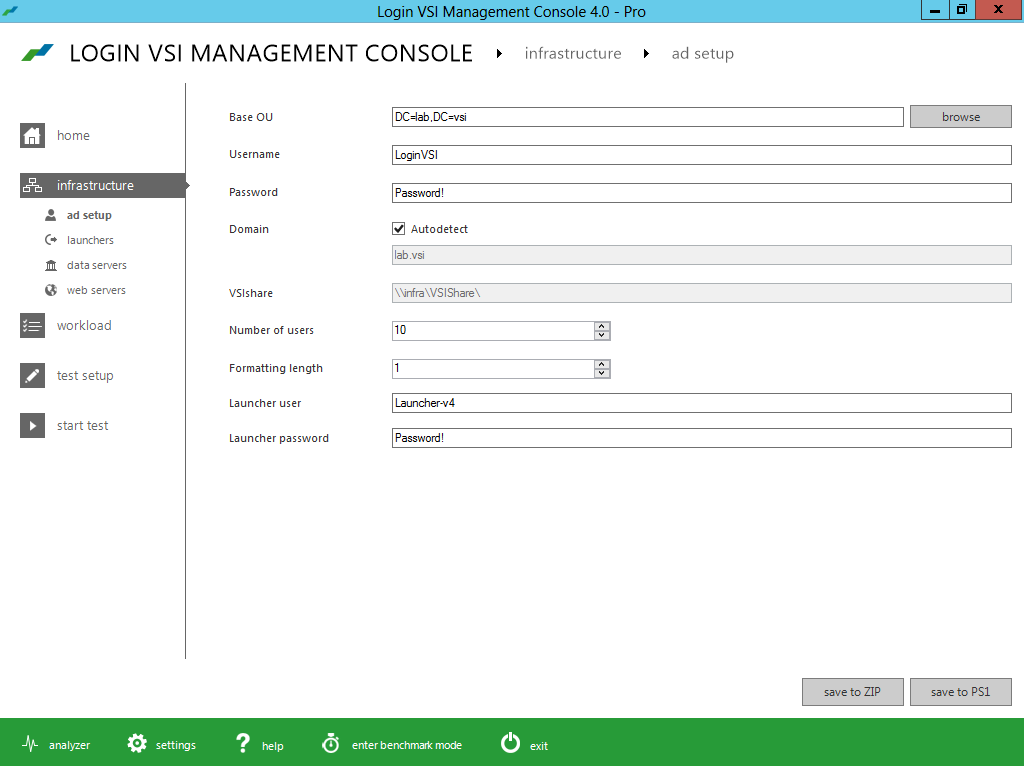Screen dimensions: 1024x766
Task: Open launchers submenu item
Action: coord(90,240)
